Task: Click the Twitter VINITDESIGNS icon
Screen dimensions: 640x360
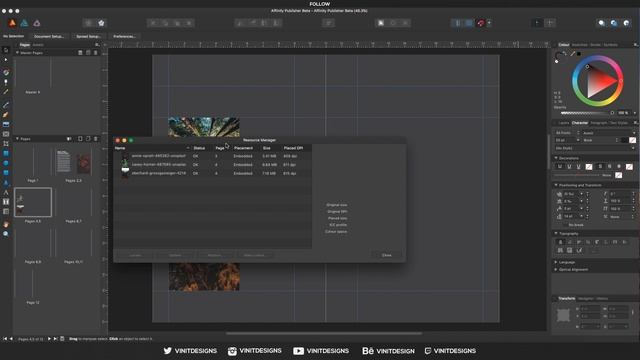Action: coord(167,351)
